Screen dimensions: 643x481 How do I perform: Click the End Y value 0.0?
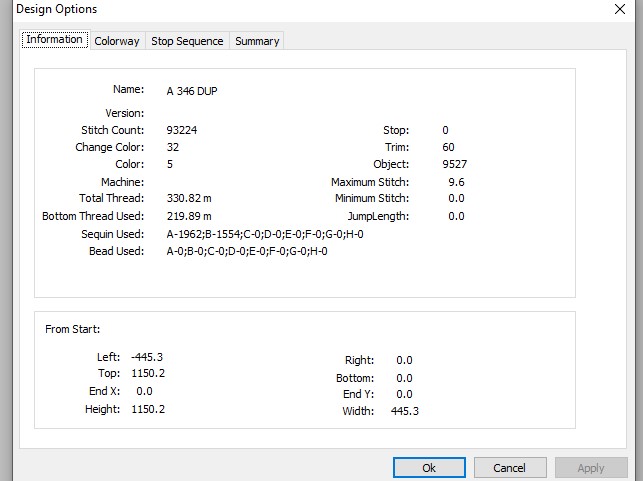coord(404,394)
